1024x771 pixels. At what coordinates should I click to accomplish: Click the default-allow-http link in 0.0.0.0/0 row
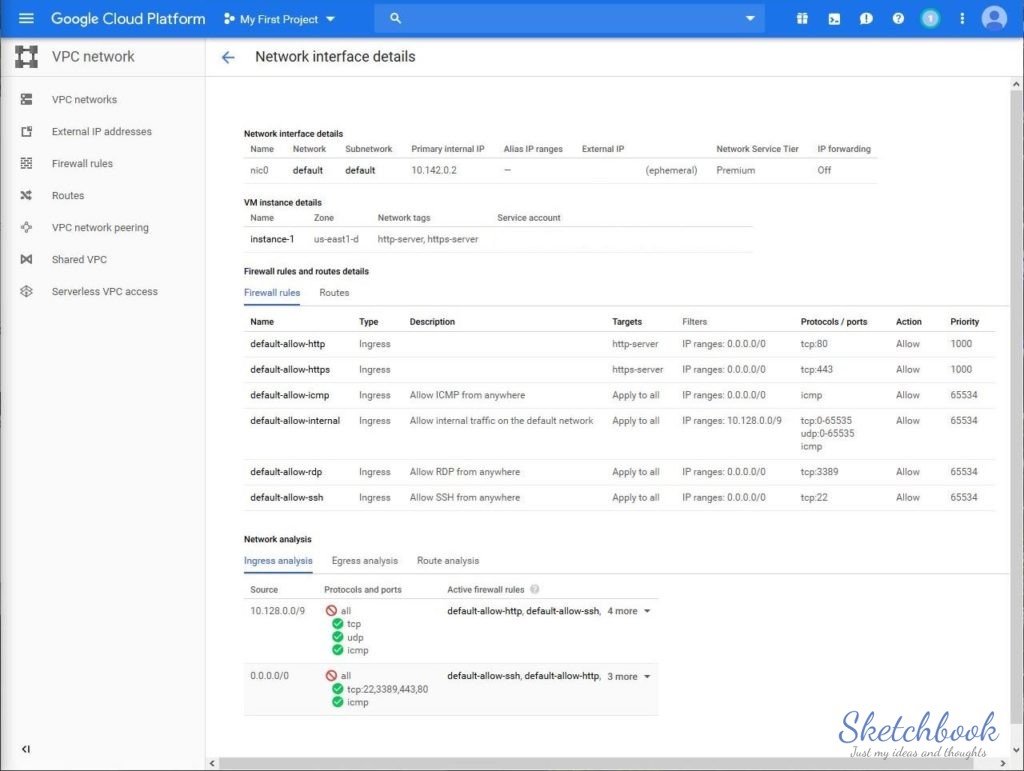point(562,676)
